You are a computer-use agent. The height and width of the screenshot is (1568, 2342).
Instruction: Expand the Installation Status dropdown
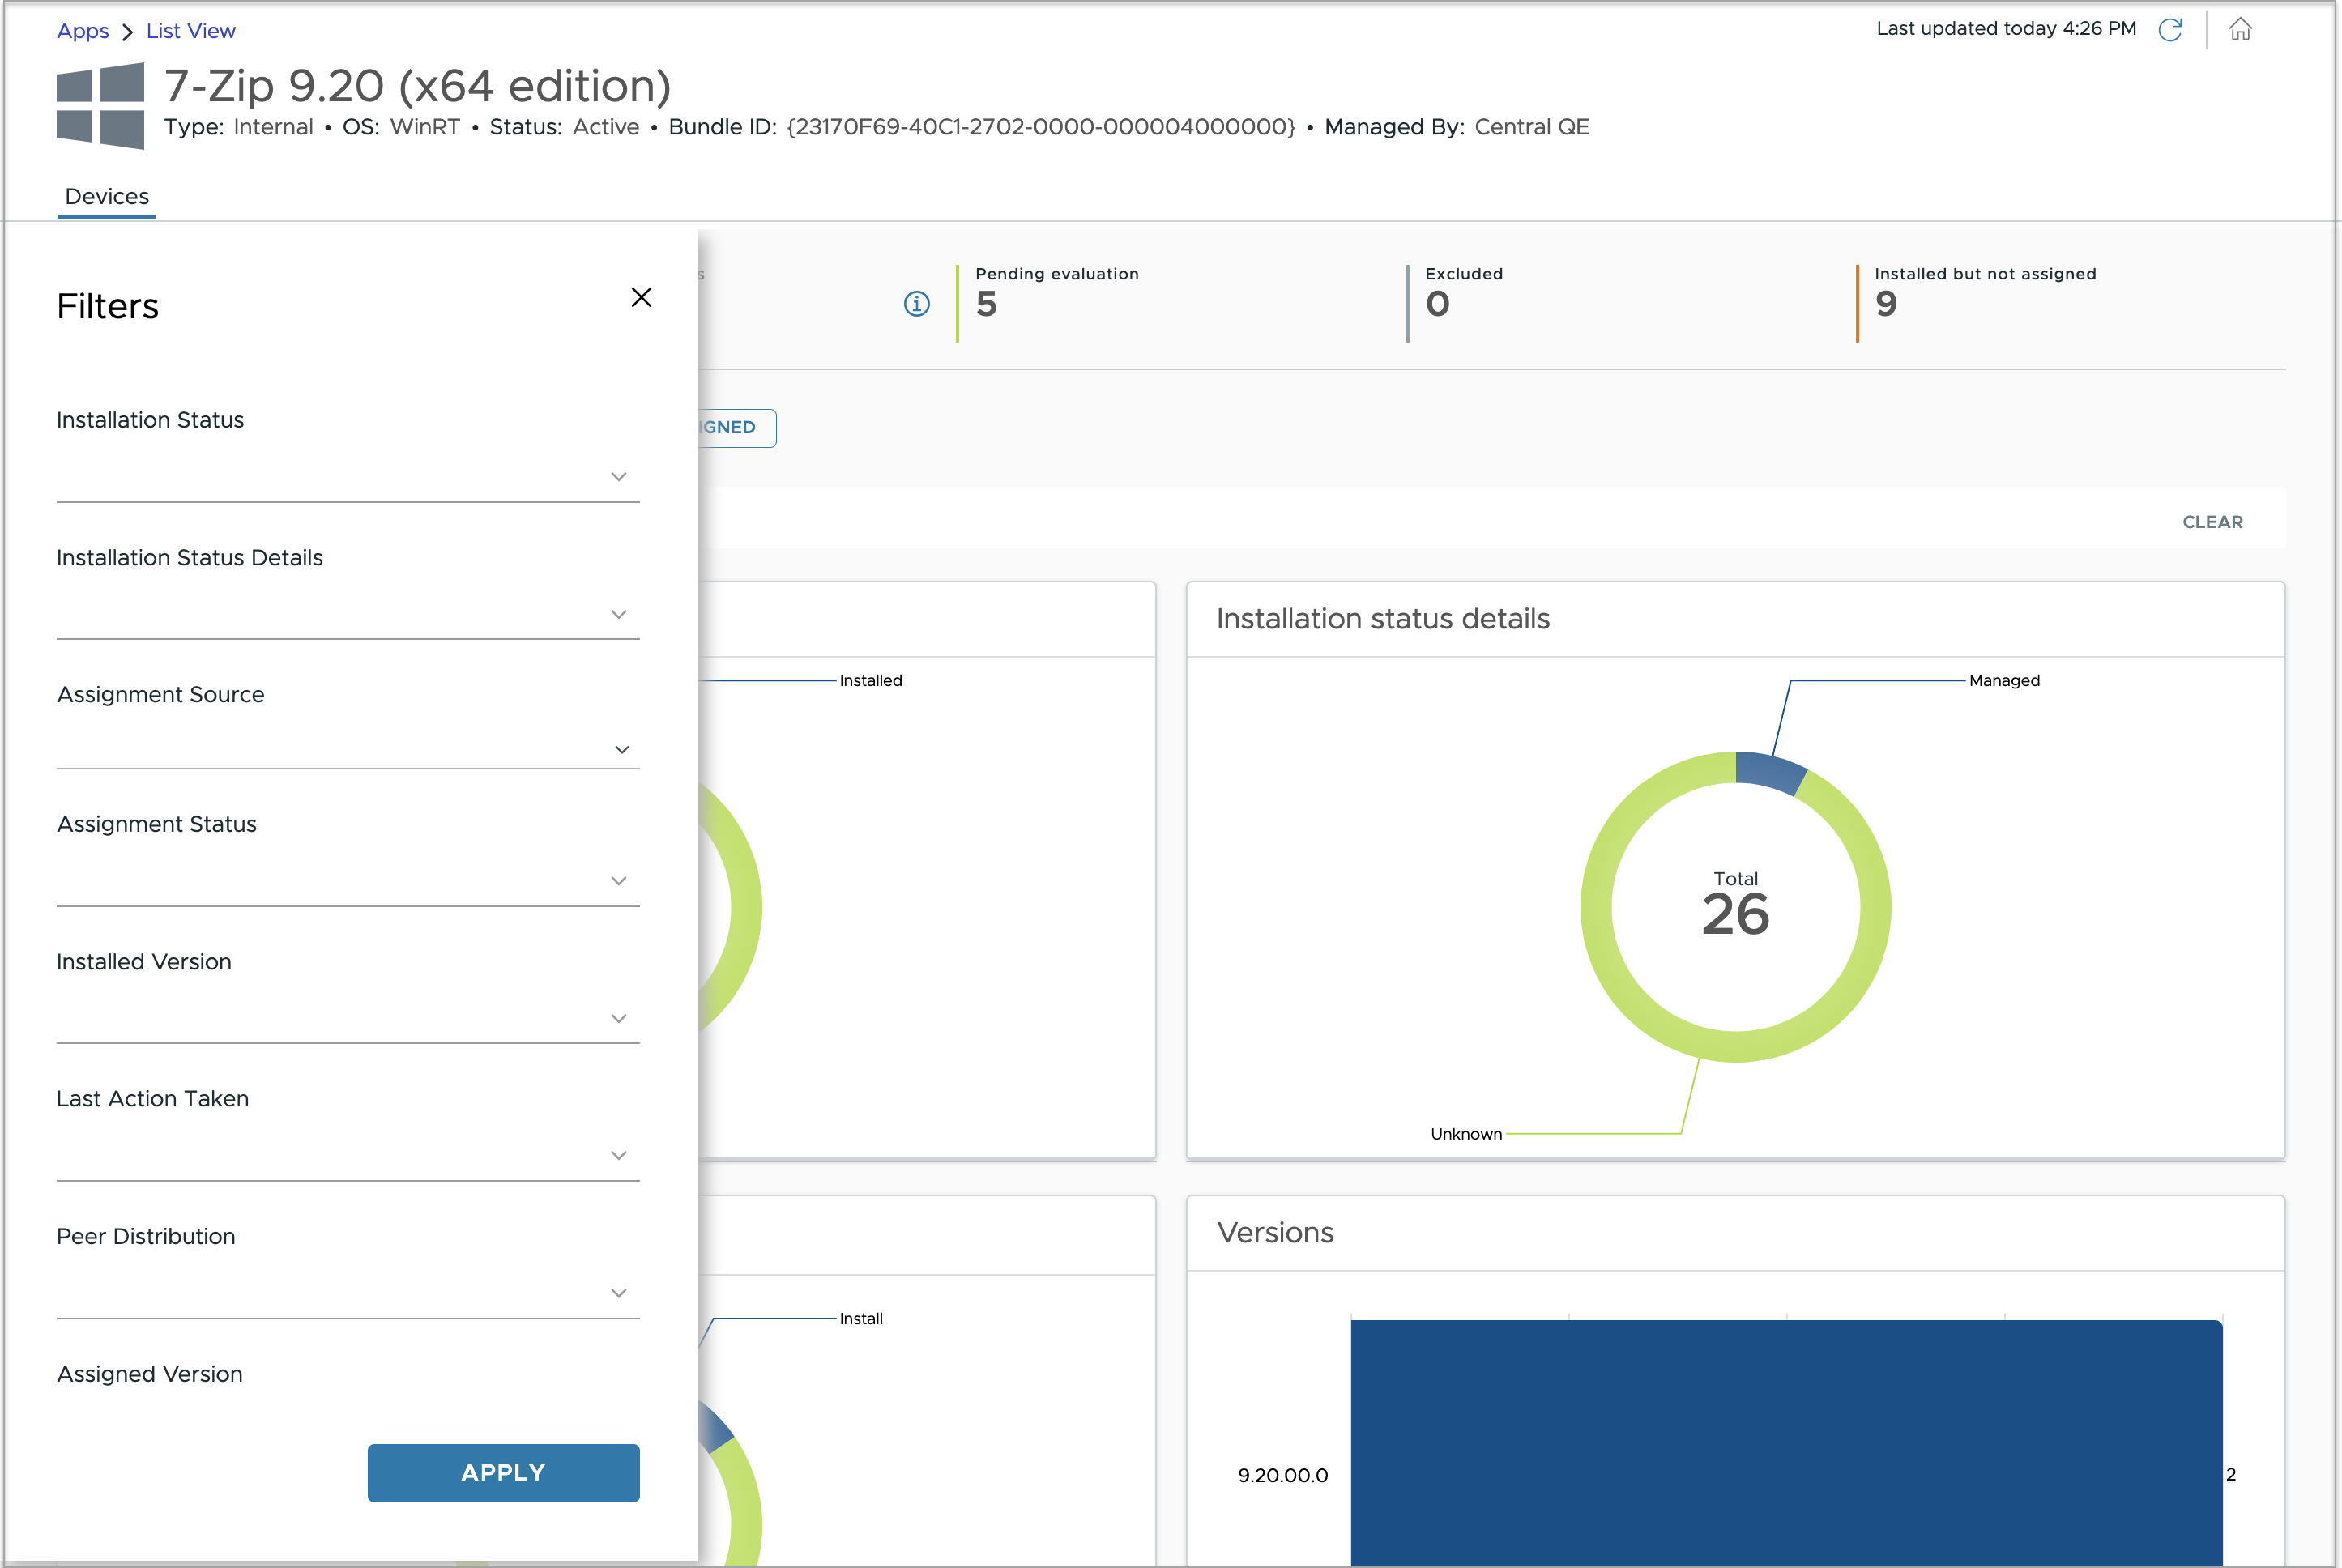point(348,477)
